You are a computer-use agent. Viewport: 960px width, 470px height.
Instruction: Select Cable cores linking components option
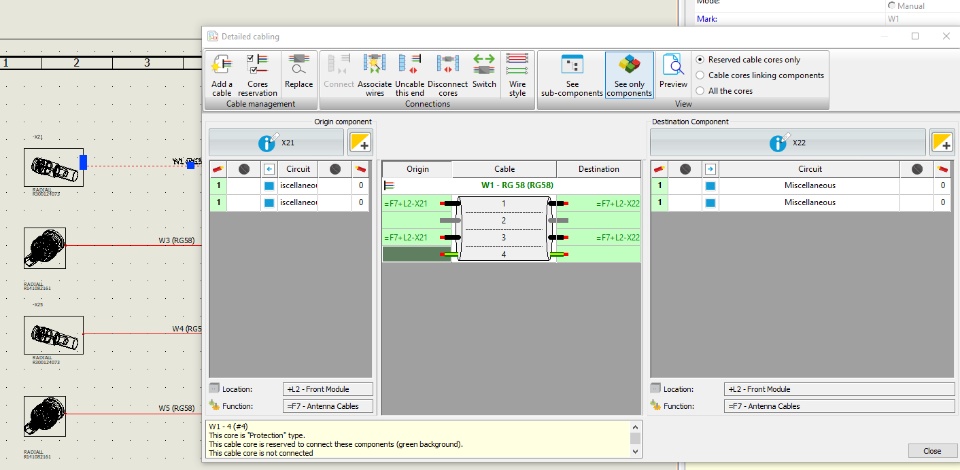coord(760,75)
